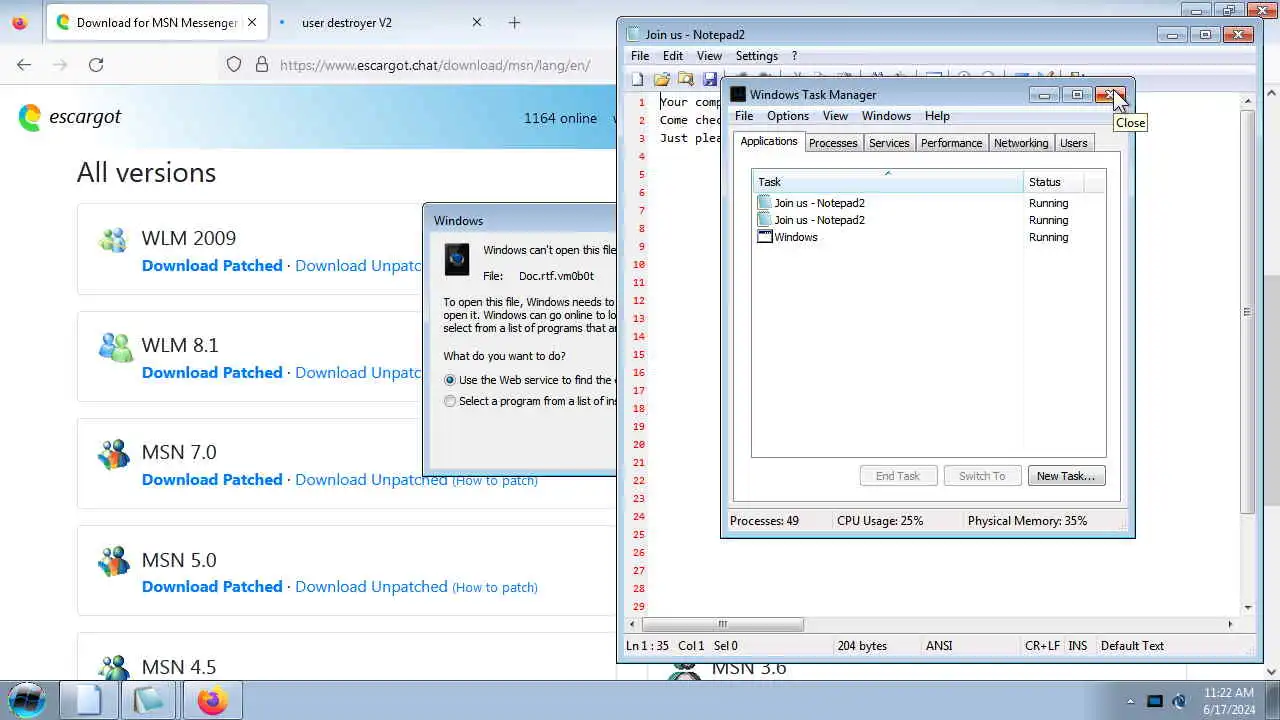Click WLM 8.1 Download Patched link
Image resolution: width=1280 pixels, height=720 pixels.
click(212, 372)
